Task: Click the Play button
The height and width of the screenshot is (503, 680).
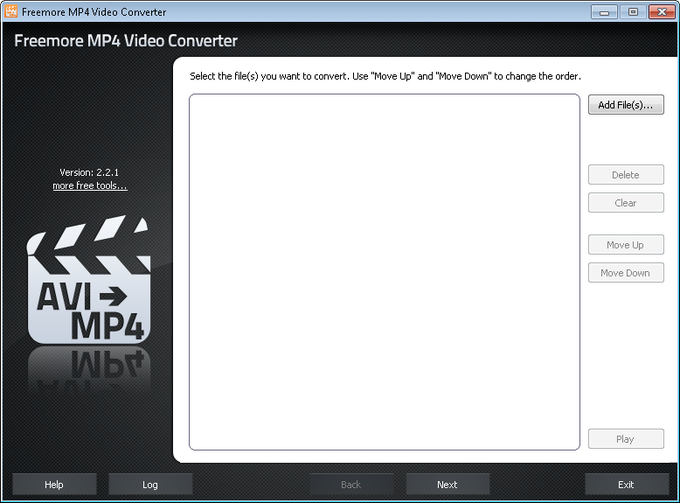Action: (x=626, y=439)
